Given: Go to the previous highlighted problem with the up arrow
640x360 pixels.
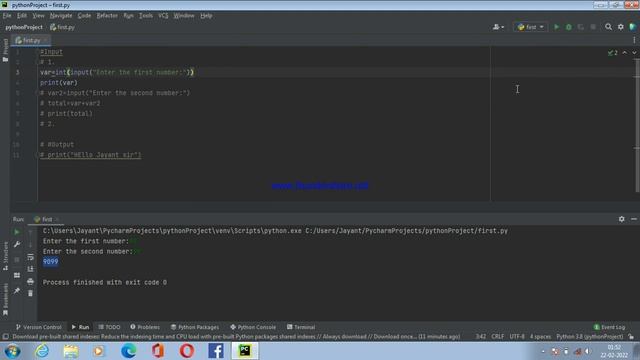Looking at the screenshot, I should (x=624, y=53).
